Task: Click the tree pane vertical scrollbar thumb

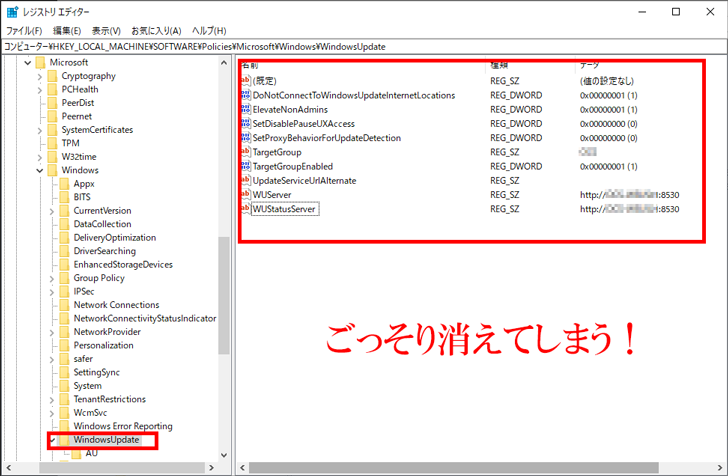Action: [224, 295]
